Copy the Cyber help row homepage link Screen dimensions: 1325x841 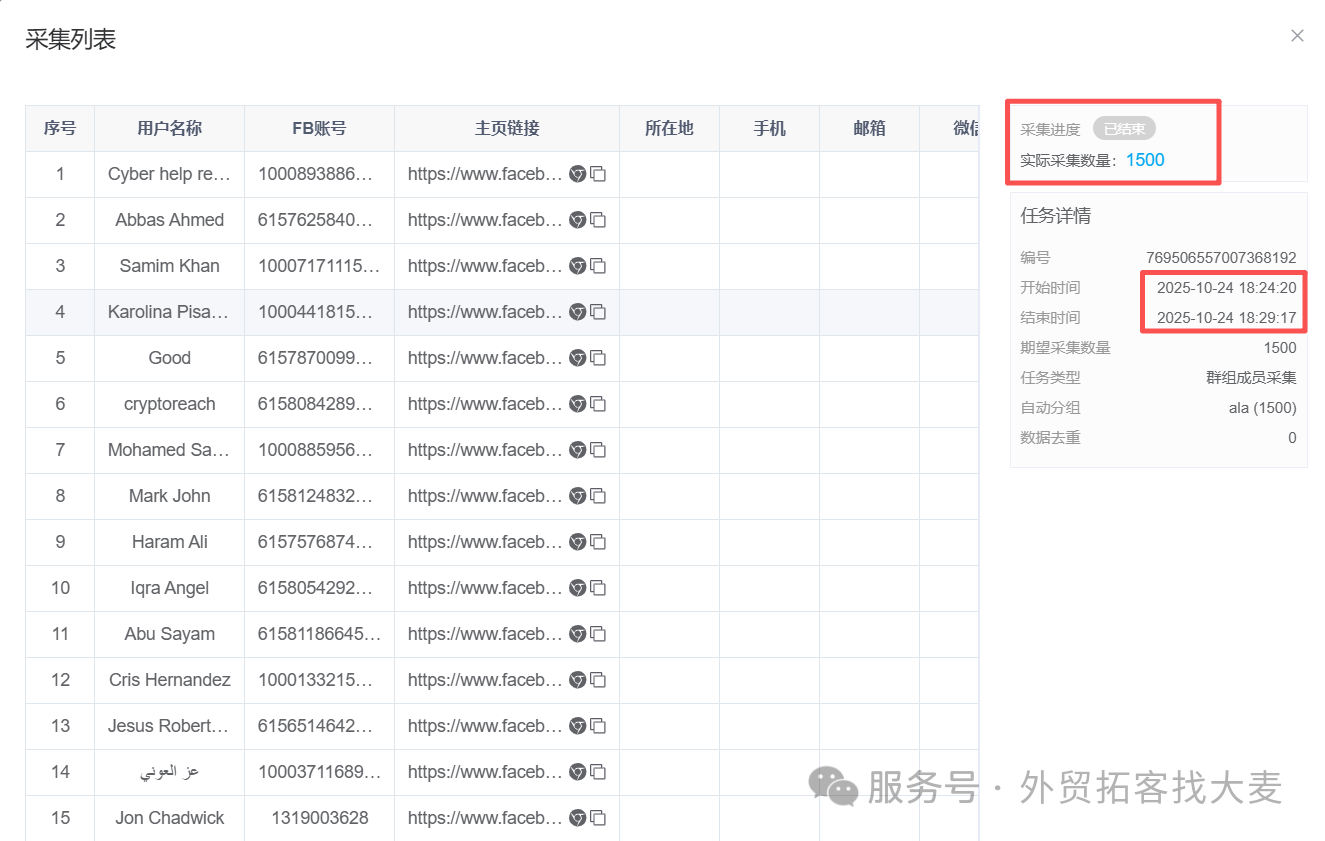(x=598, y=174)
